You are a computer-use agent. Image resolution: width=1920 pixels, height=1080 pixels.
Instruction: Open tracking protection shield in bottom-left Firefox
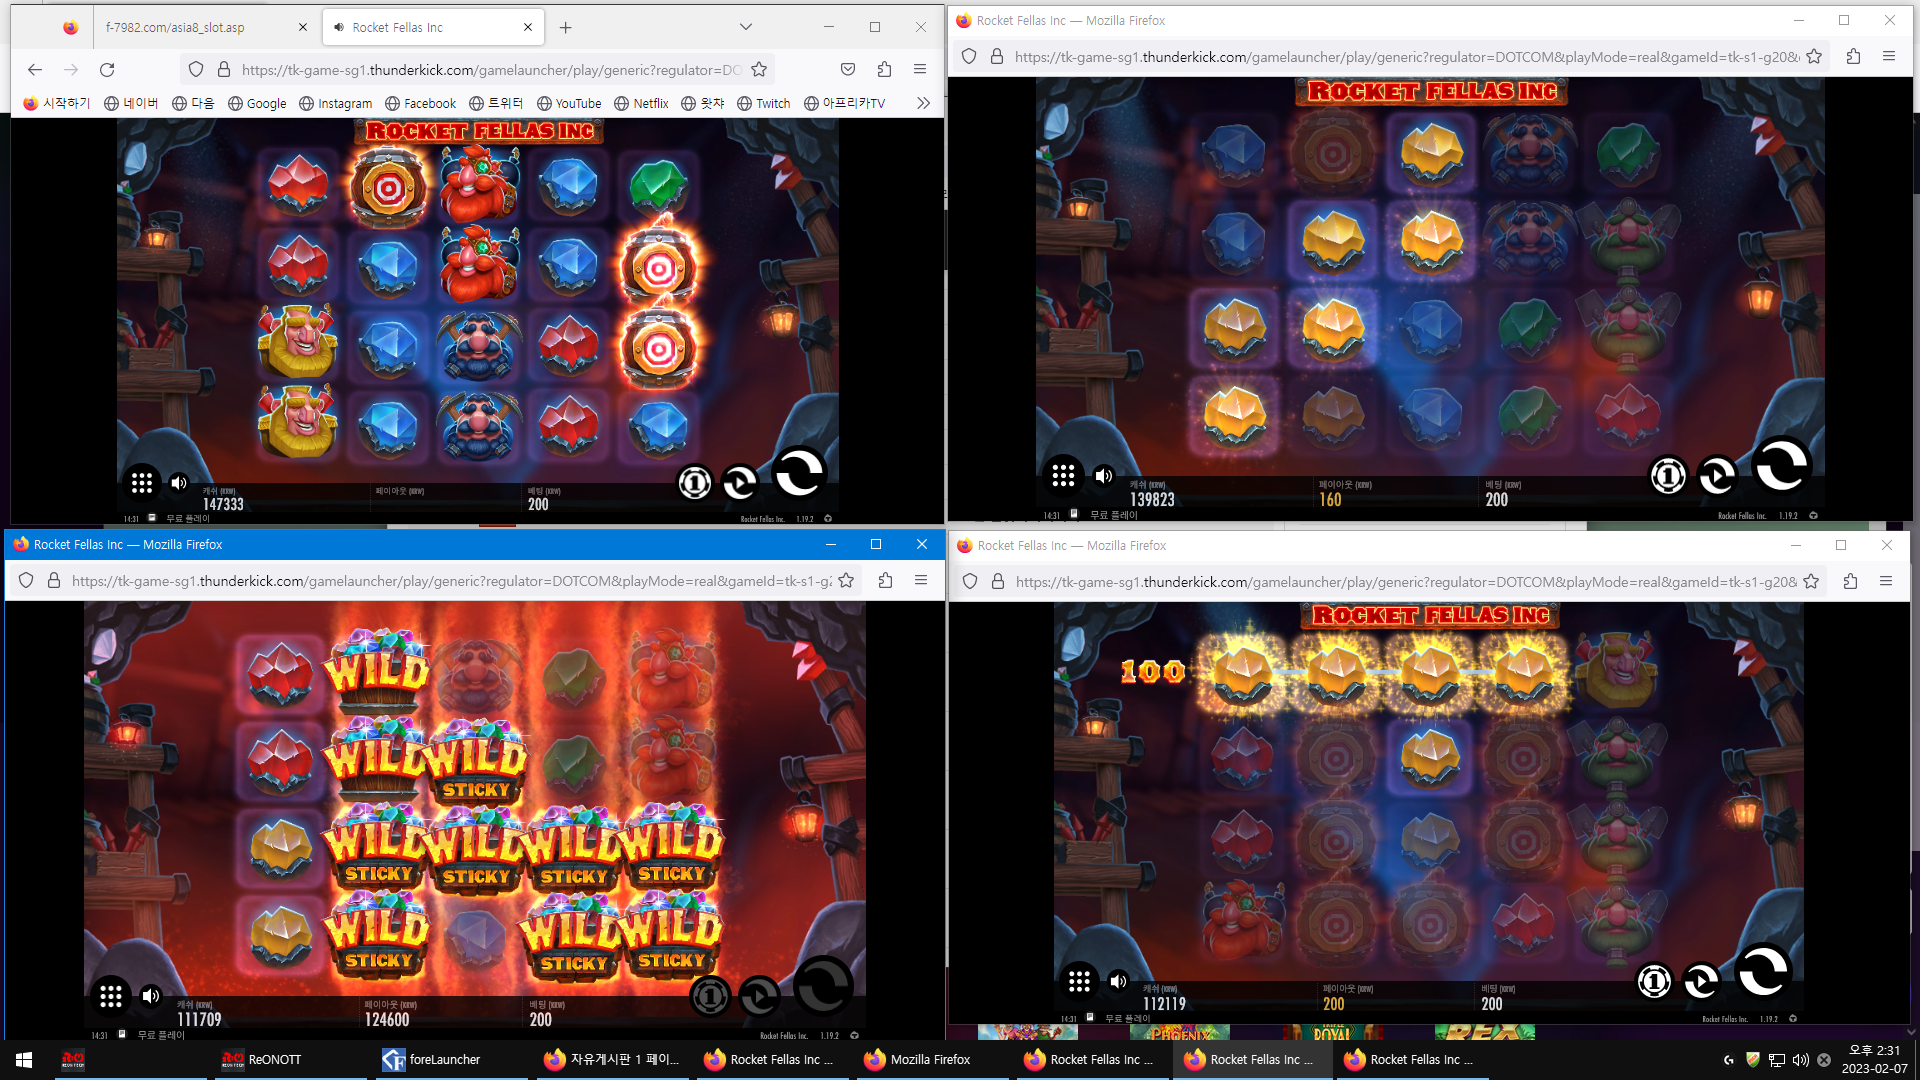pos(26,580)
